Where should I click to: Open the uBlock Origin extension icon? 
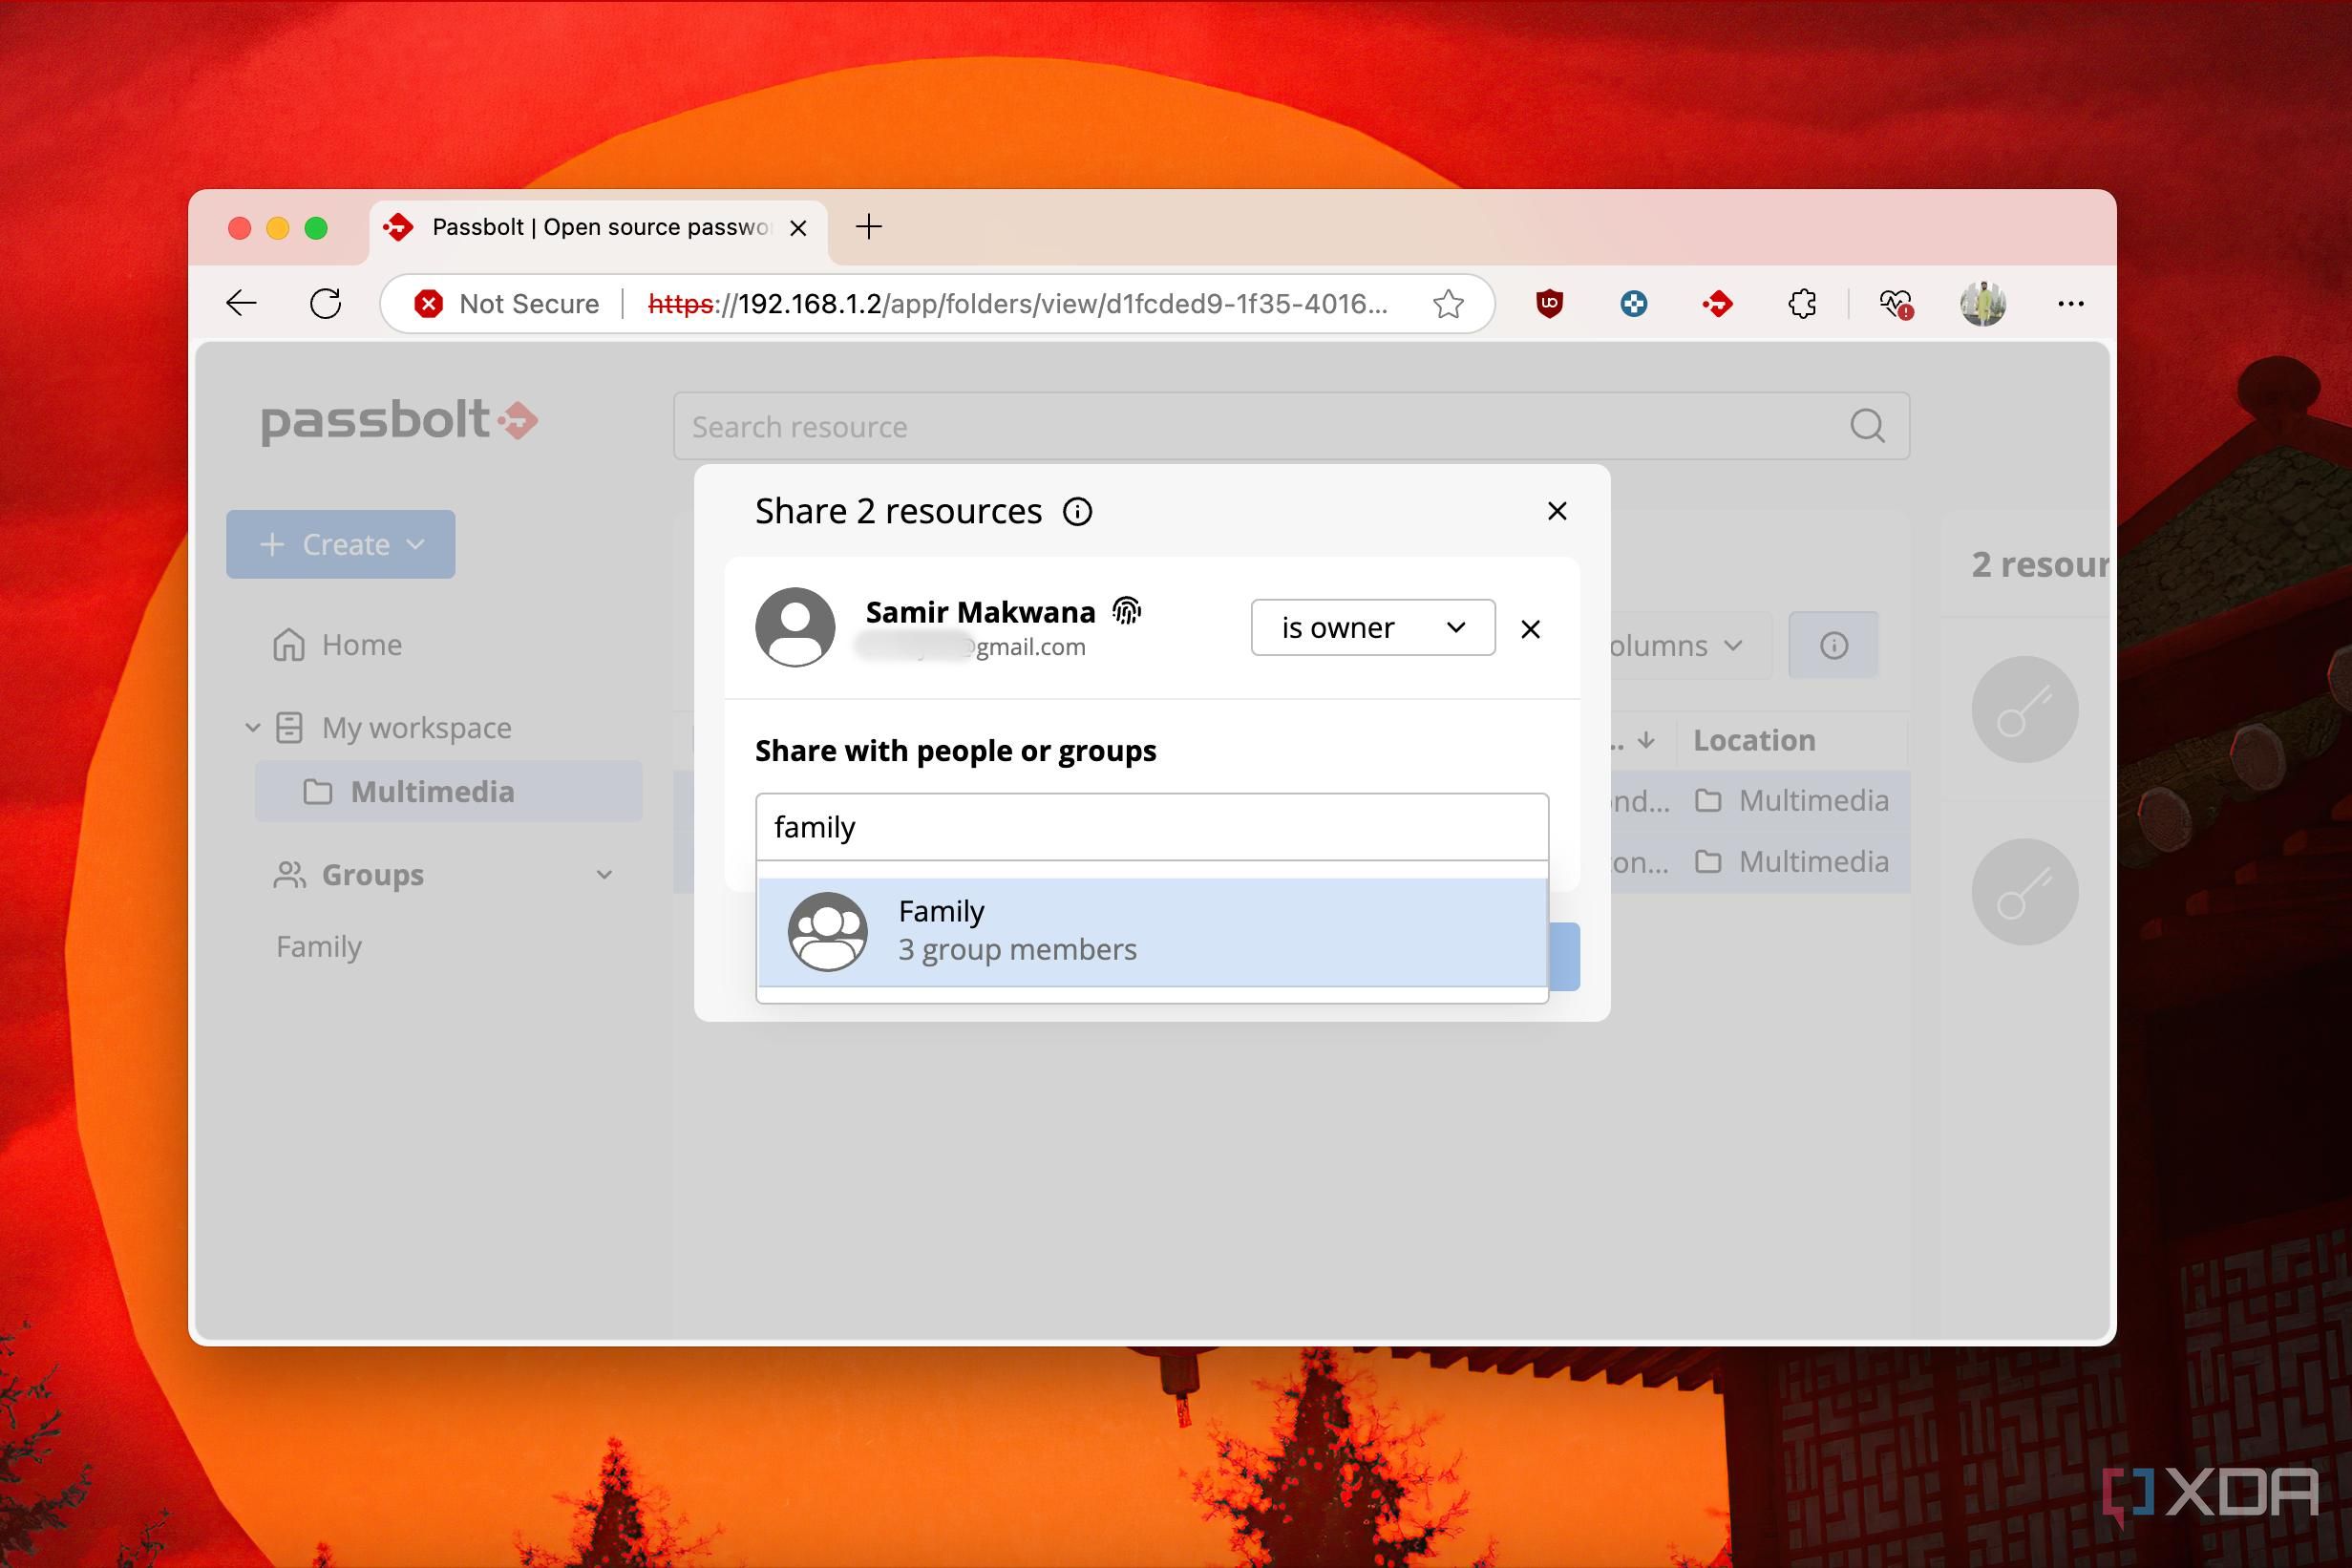pos(1549,303)
